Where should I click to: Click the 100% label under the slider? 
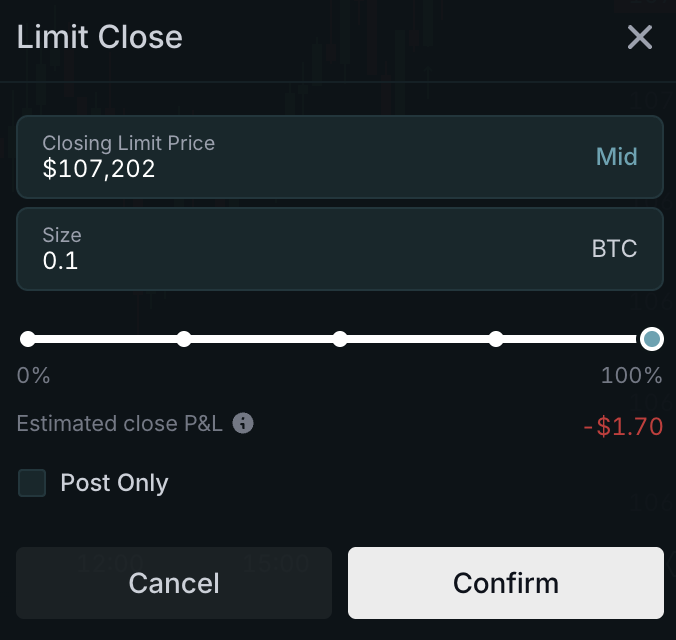[631, 376]
